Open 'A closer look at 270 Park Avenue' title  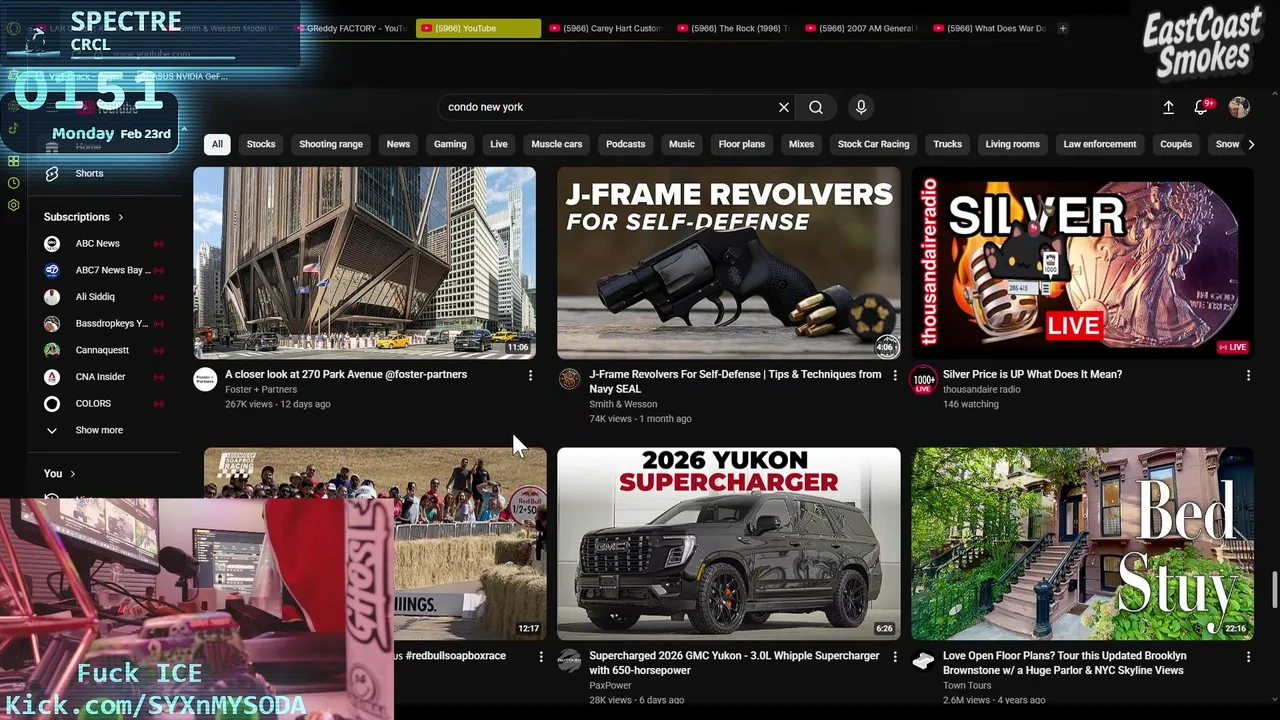tap(346, 374)
